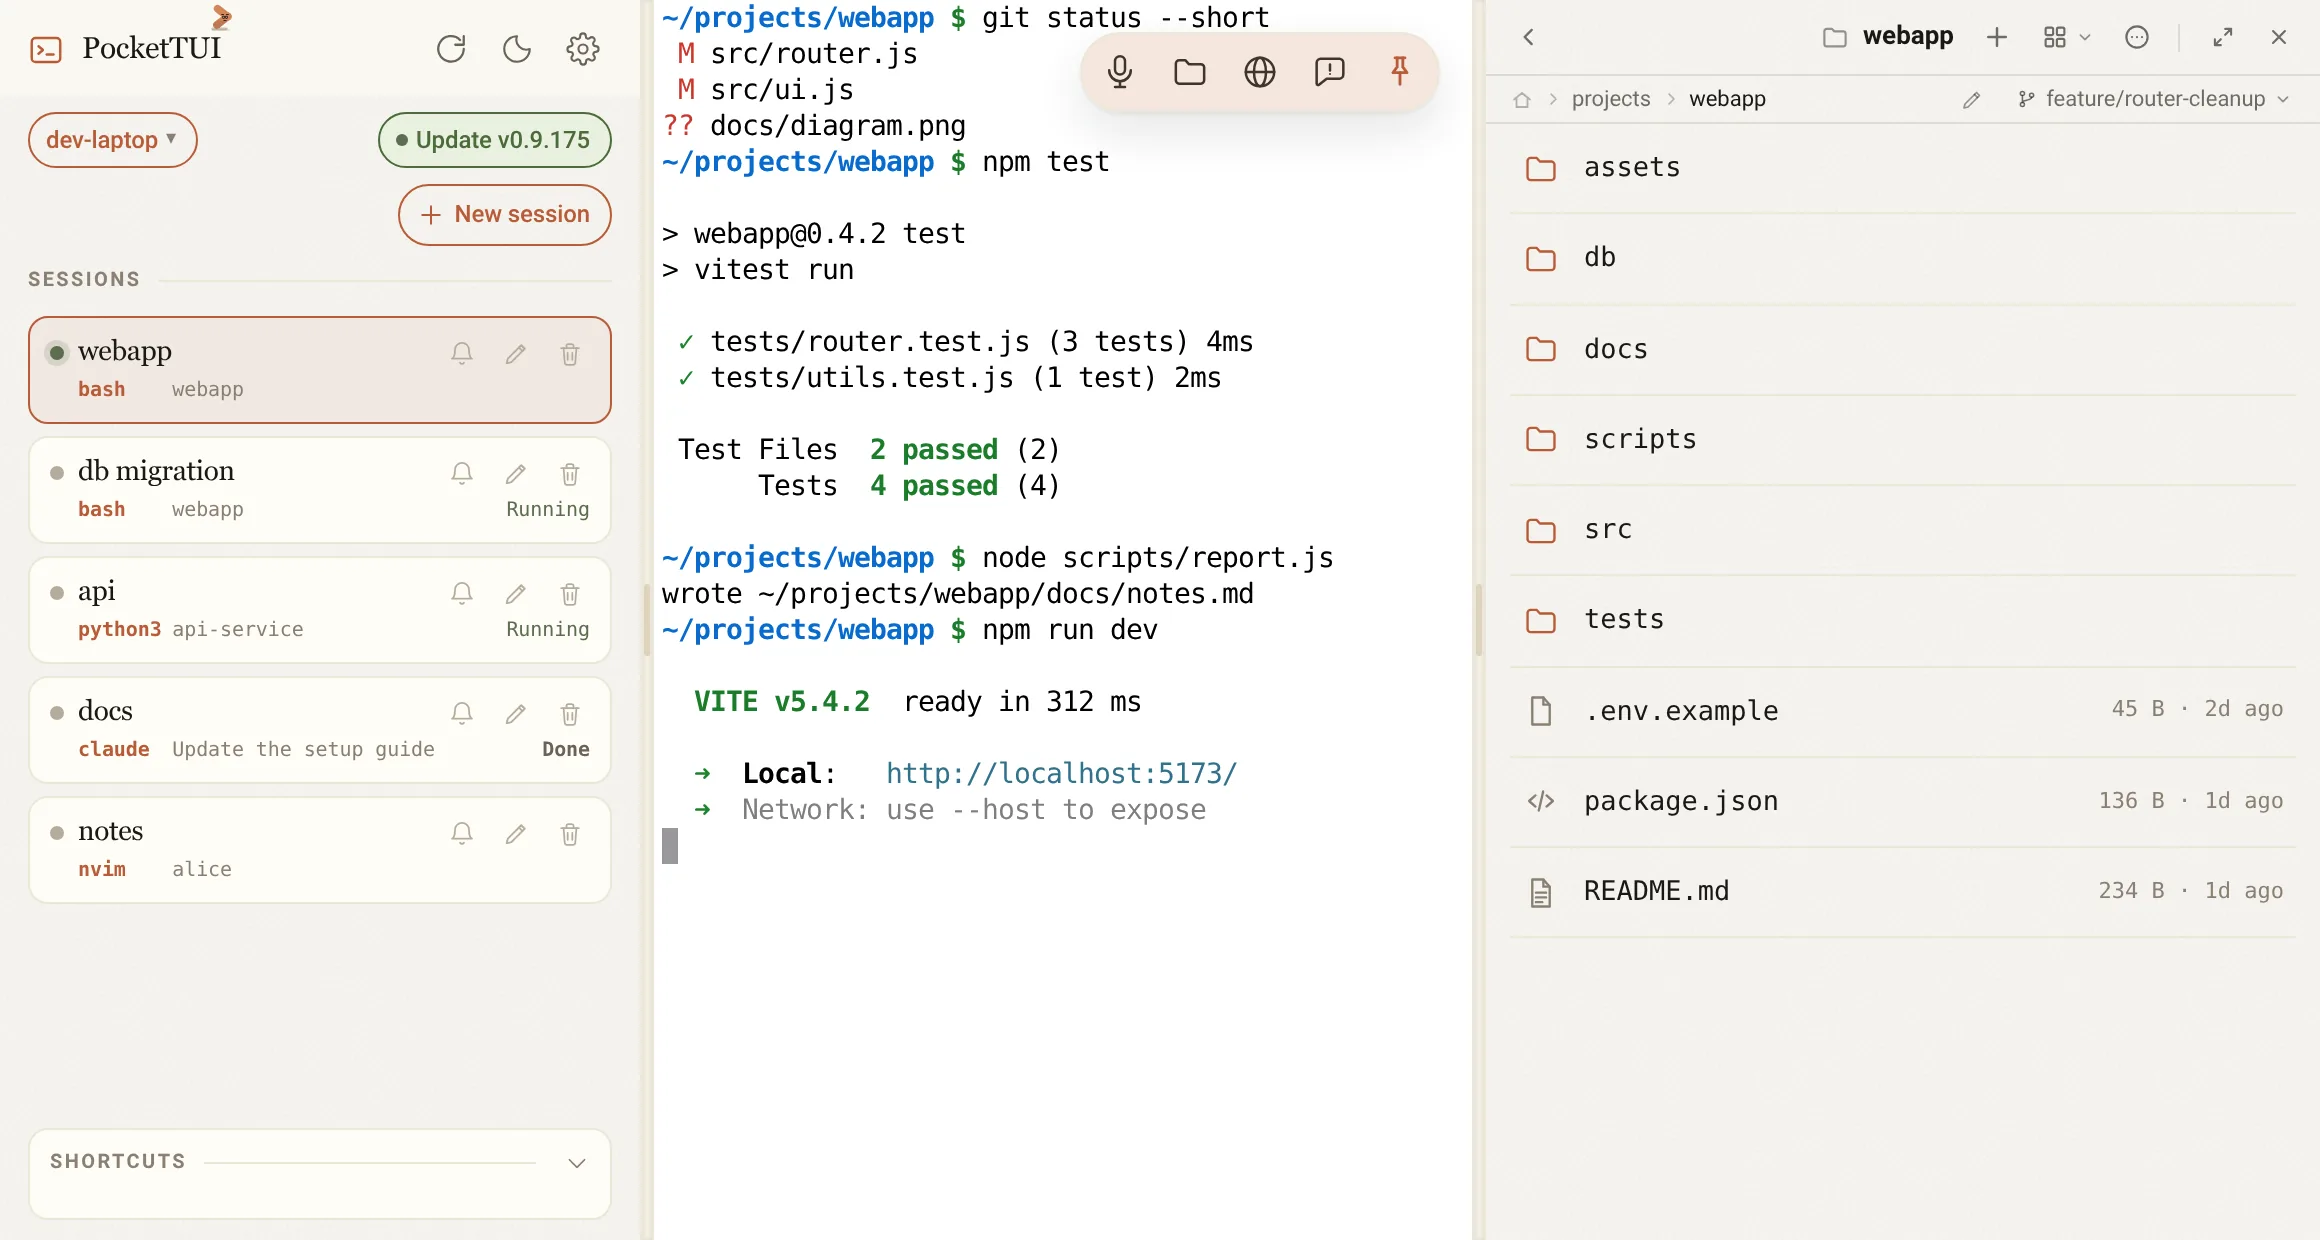Select the webapp session card
This screenshot has height=1240, width=2320.
pos(320,370)
